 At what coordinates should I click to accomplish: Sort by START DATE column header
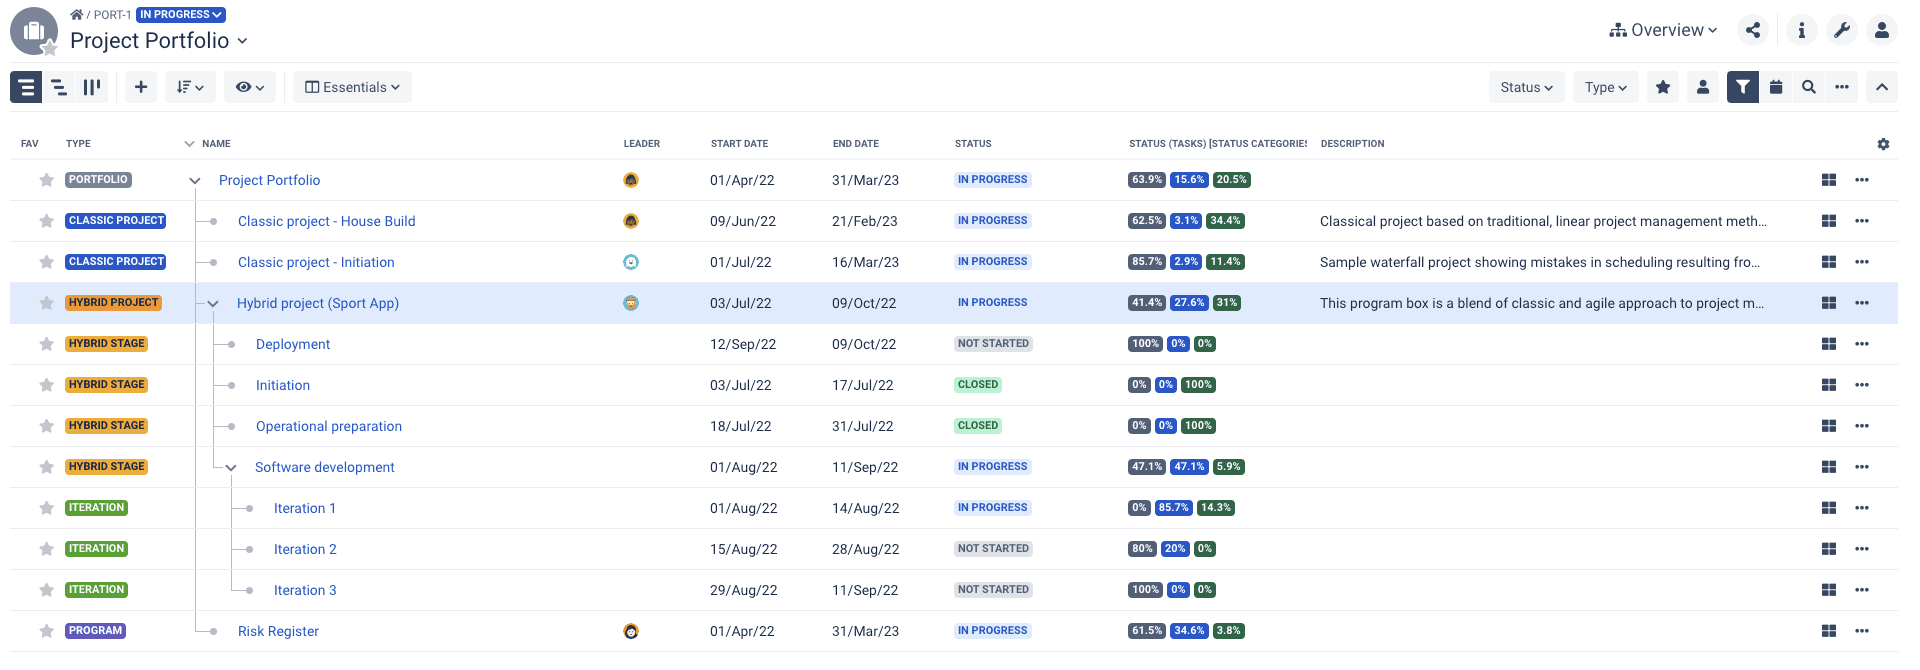point(739,144)
